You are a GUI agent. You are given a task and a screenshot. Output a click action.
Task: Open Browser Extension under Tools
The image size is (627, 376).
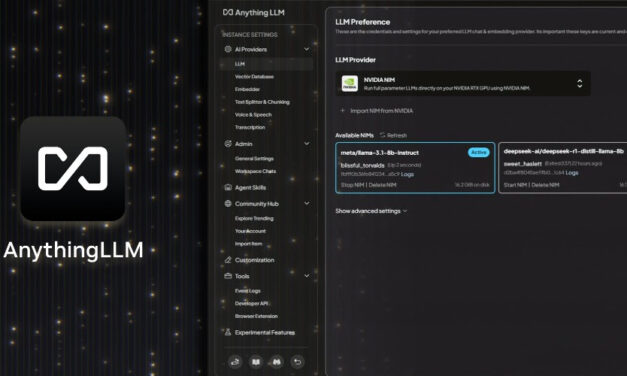[256, 316]
